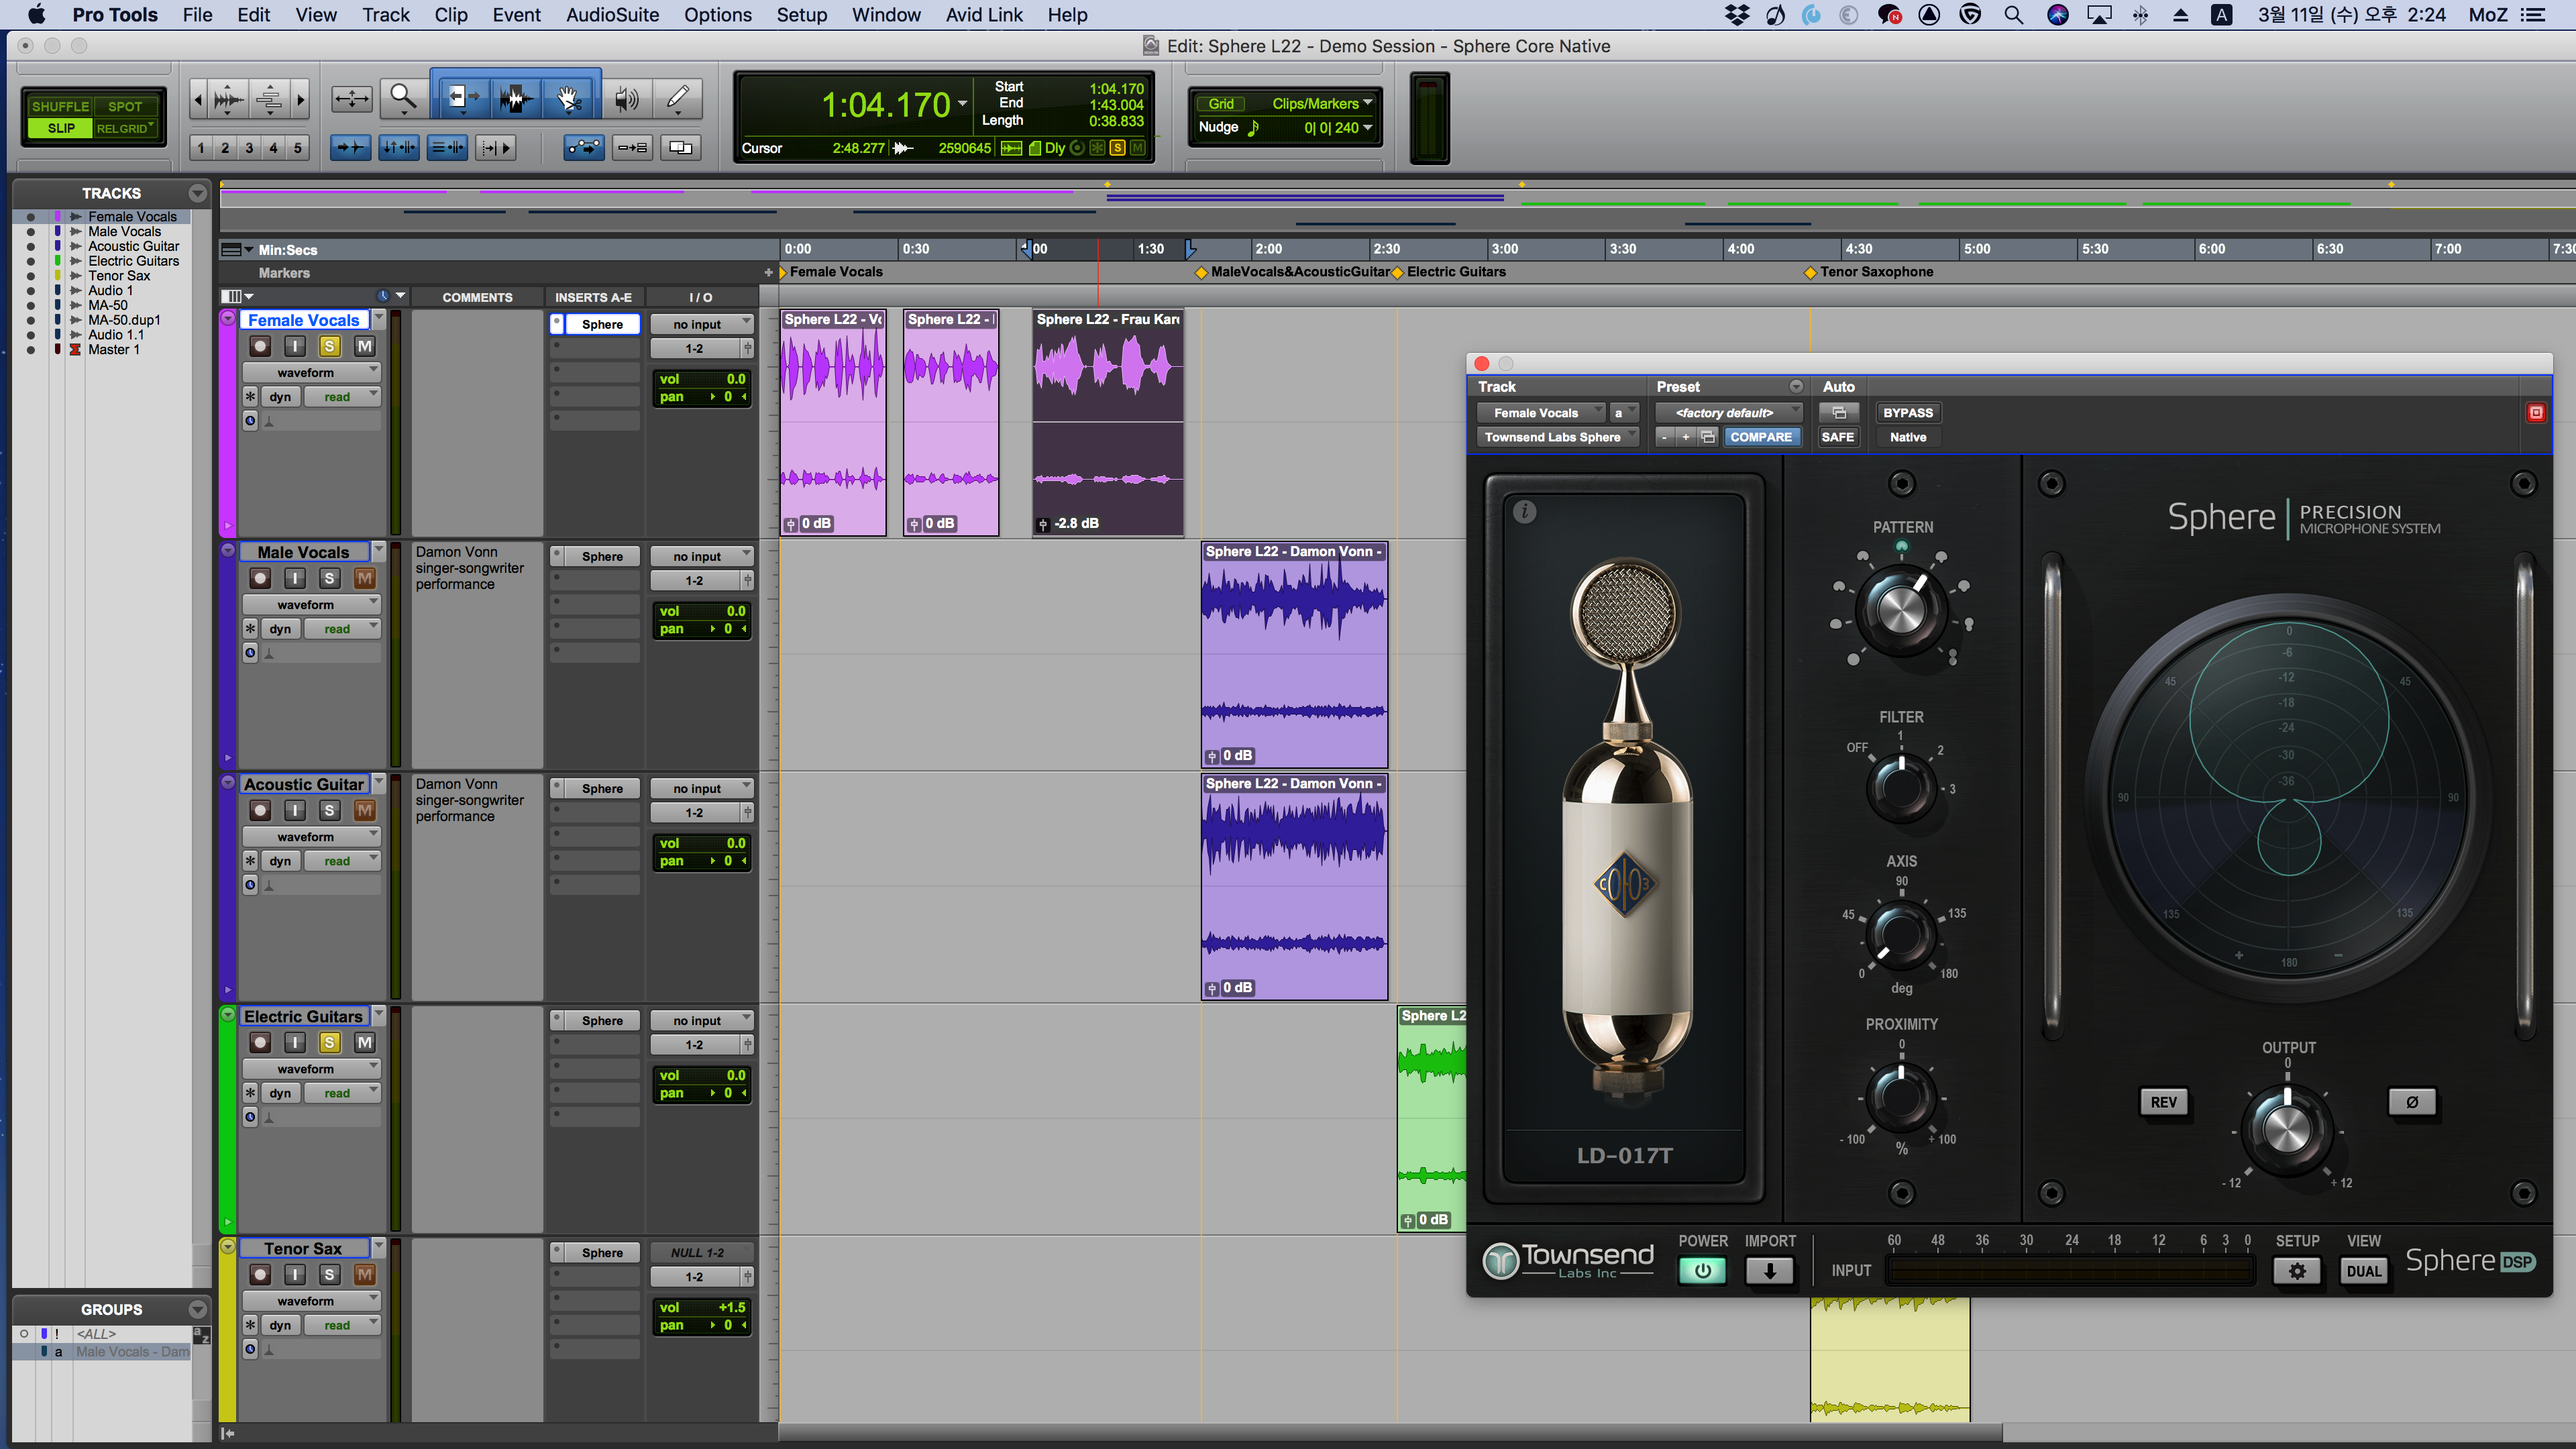Toggle Solo on Female Vocals track
Image resolution: width=2576 pixels, height=1449 pixels.
pos(329,346)
